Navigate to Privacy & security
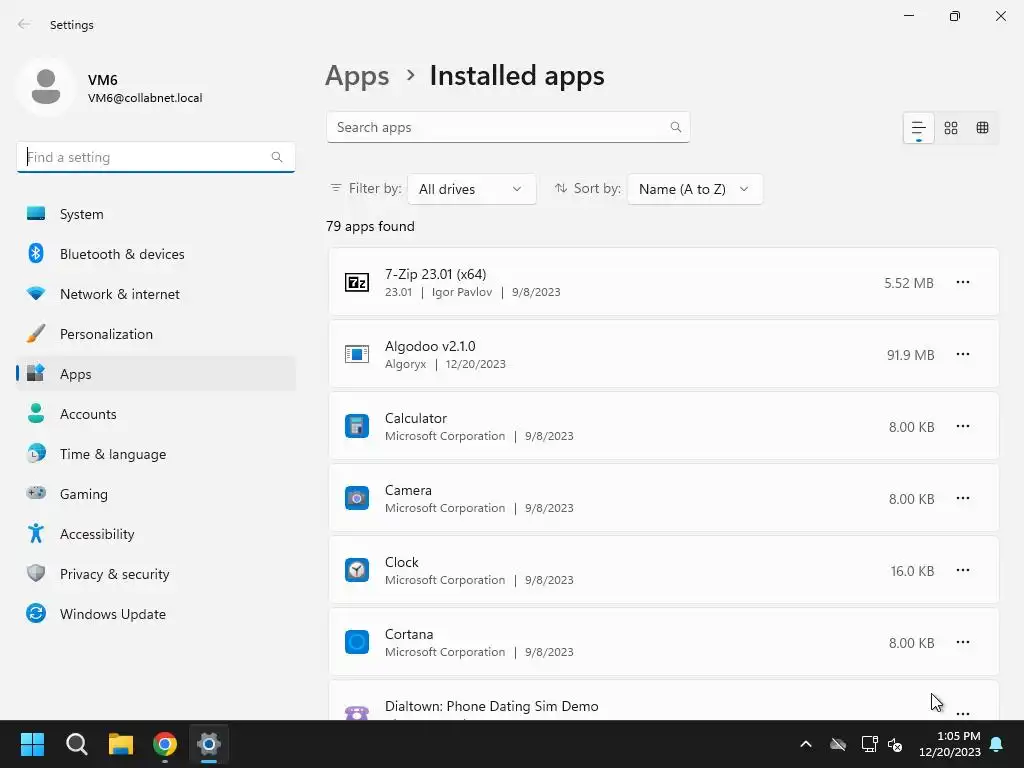This screenshot has width=1024, height=768. pos(114,574)
